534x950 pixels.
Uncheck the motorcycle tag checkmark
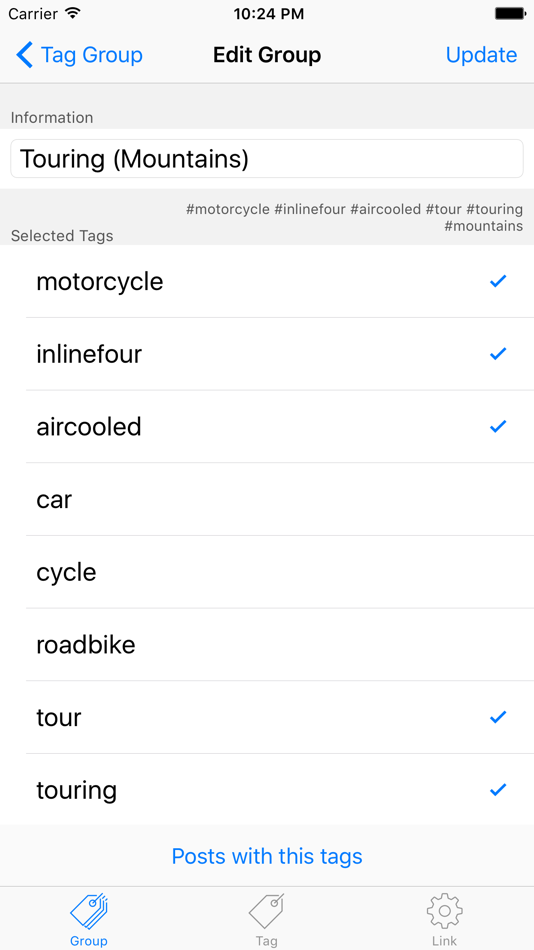[498, 281]
